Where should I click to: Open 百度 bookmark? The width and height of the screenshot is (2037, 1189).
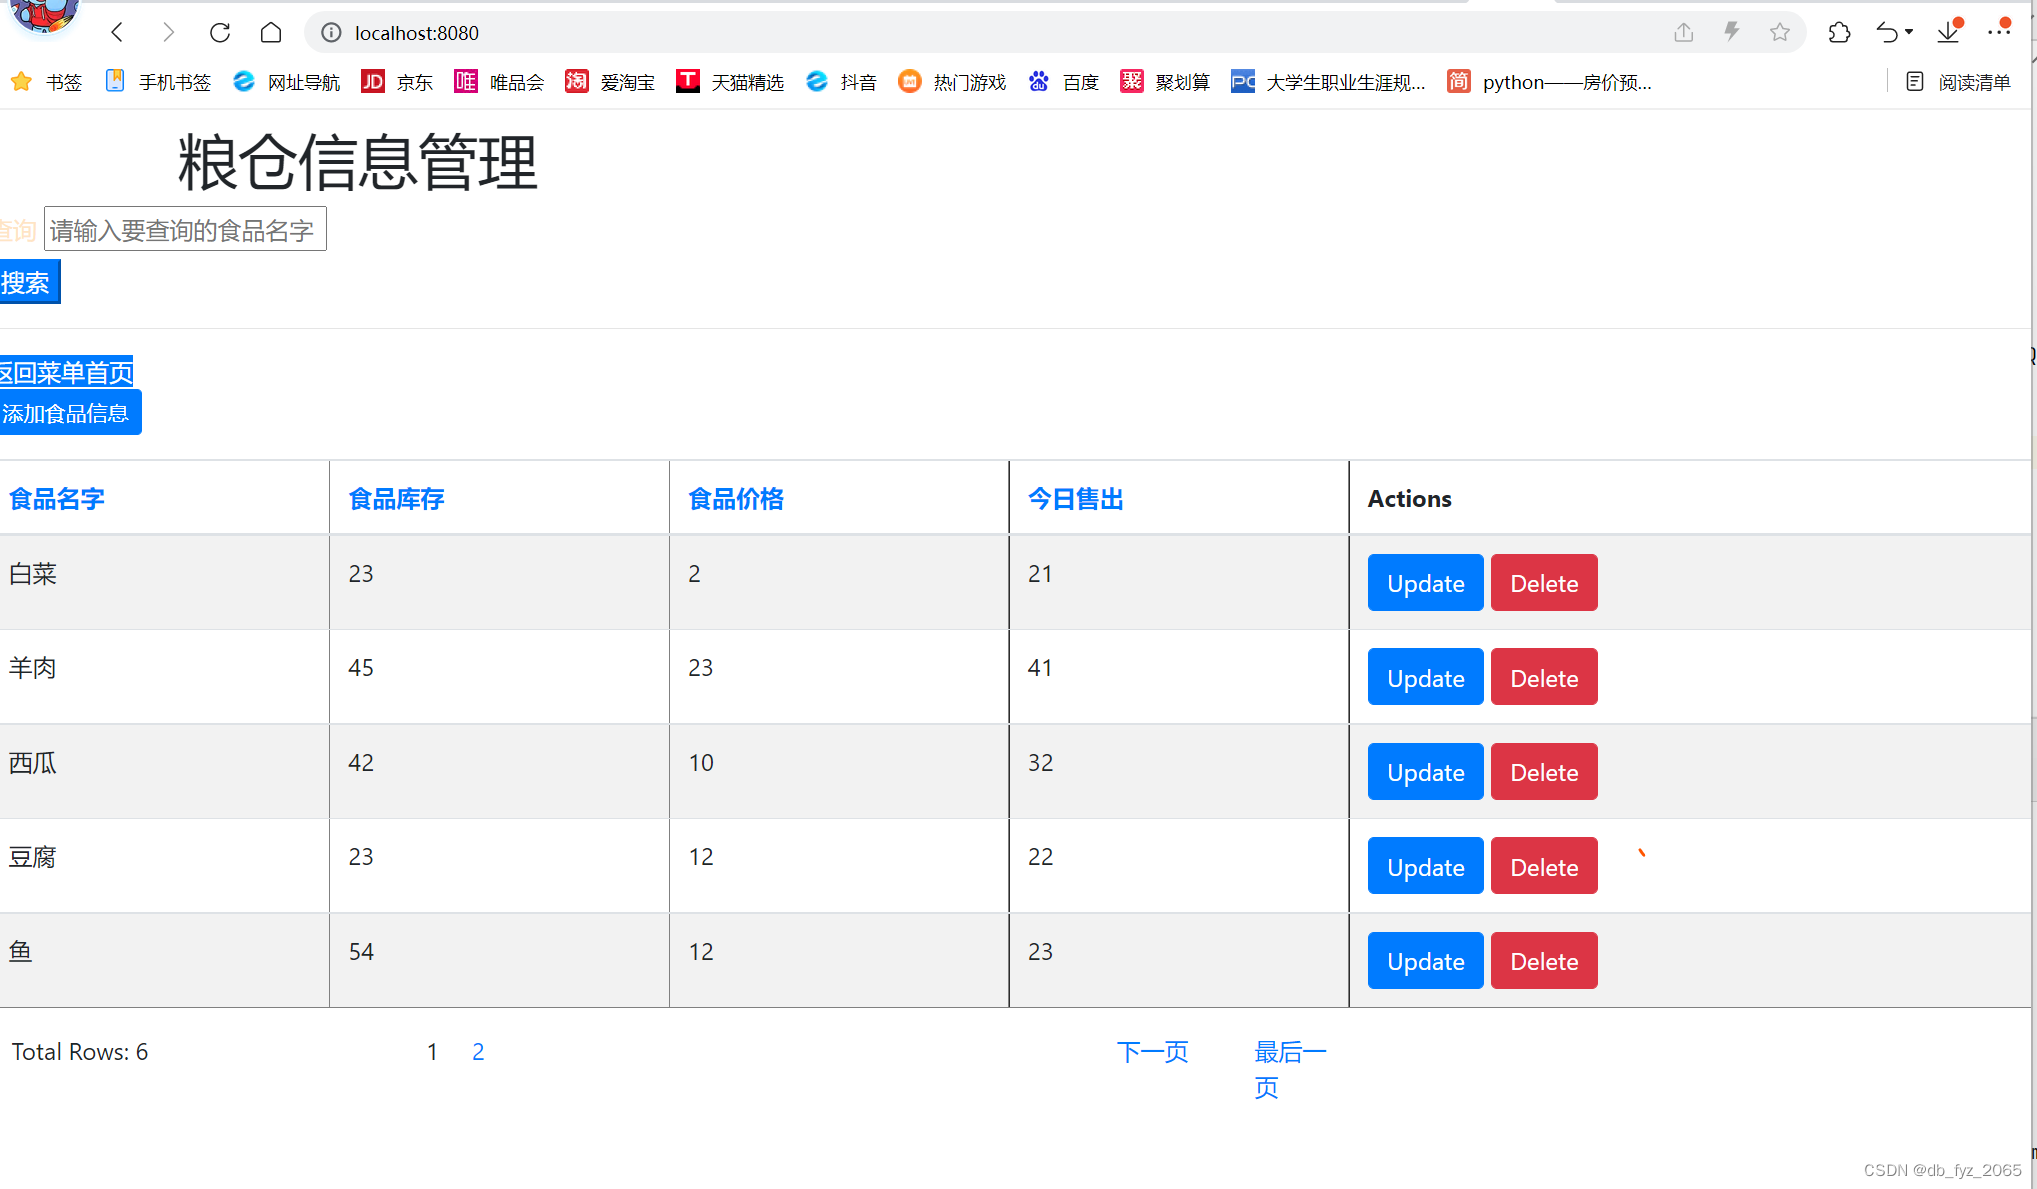tap(1063, 82)
